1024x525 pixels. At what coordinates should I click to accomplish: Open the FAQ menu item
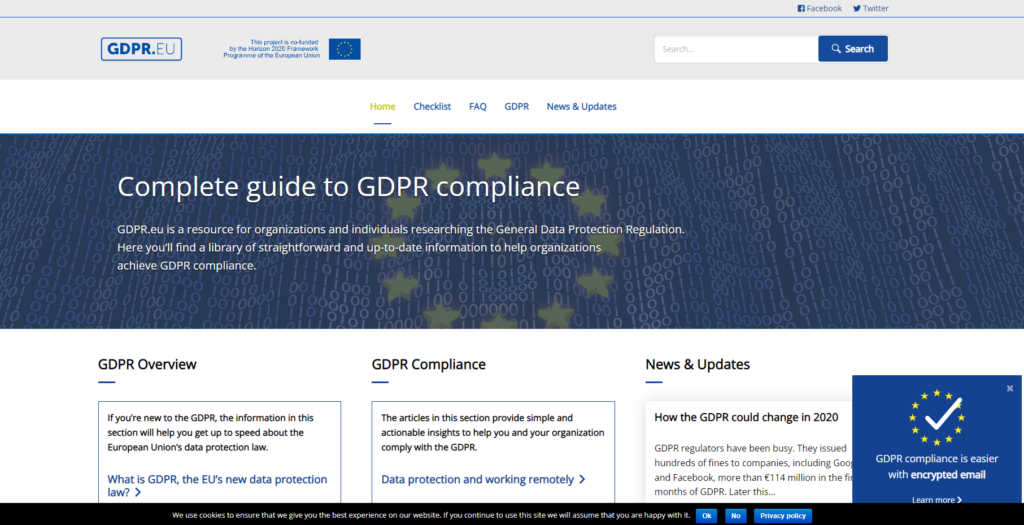pyautogui.click(x=477, y=106)
